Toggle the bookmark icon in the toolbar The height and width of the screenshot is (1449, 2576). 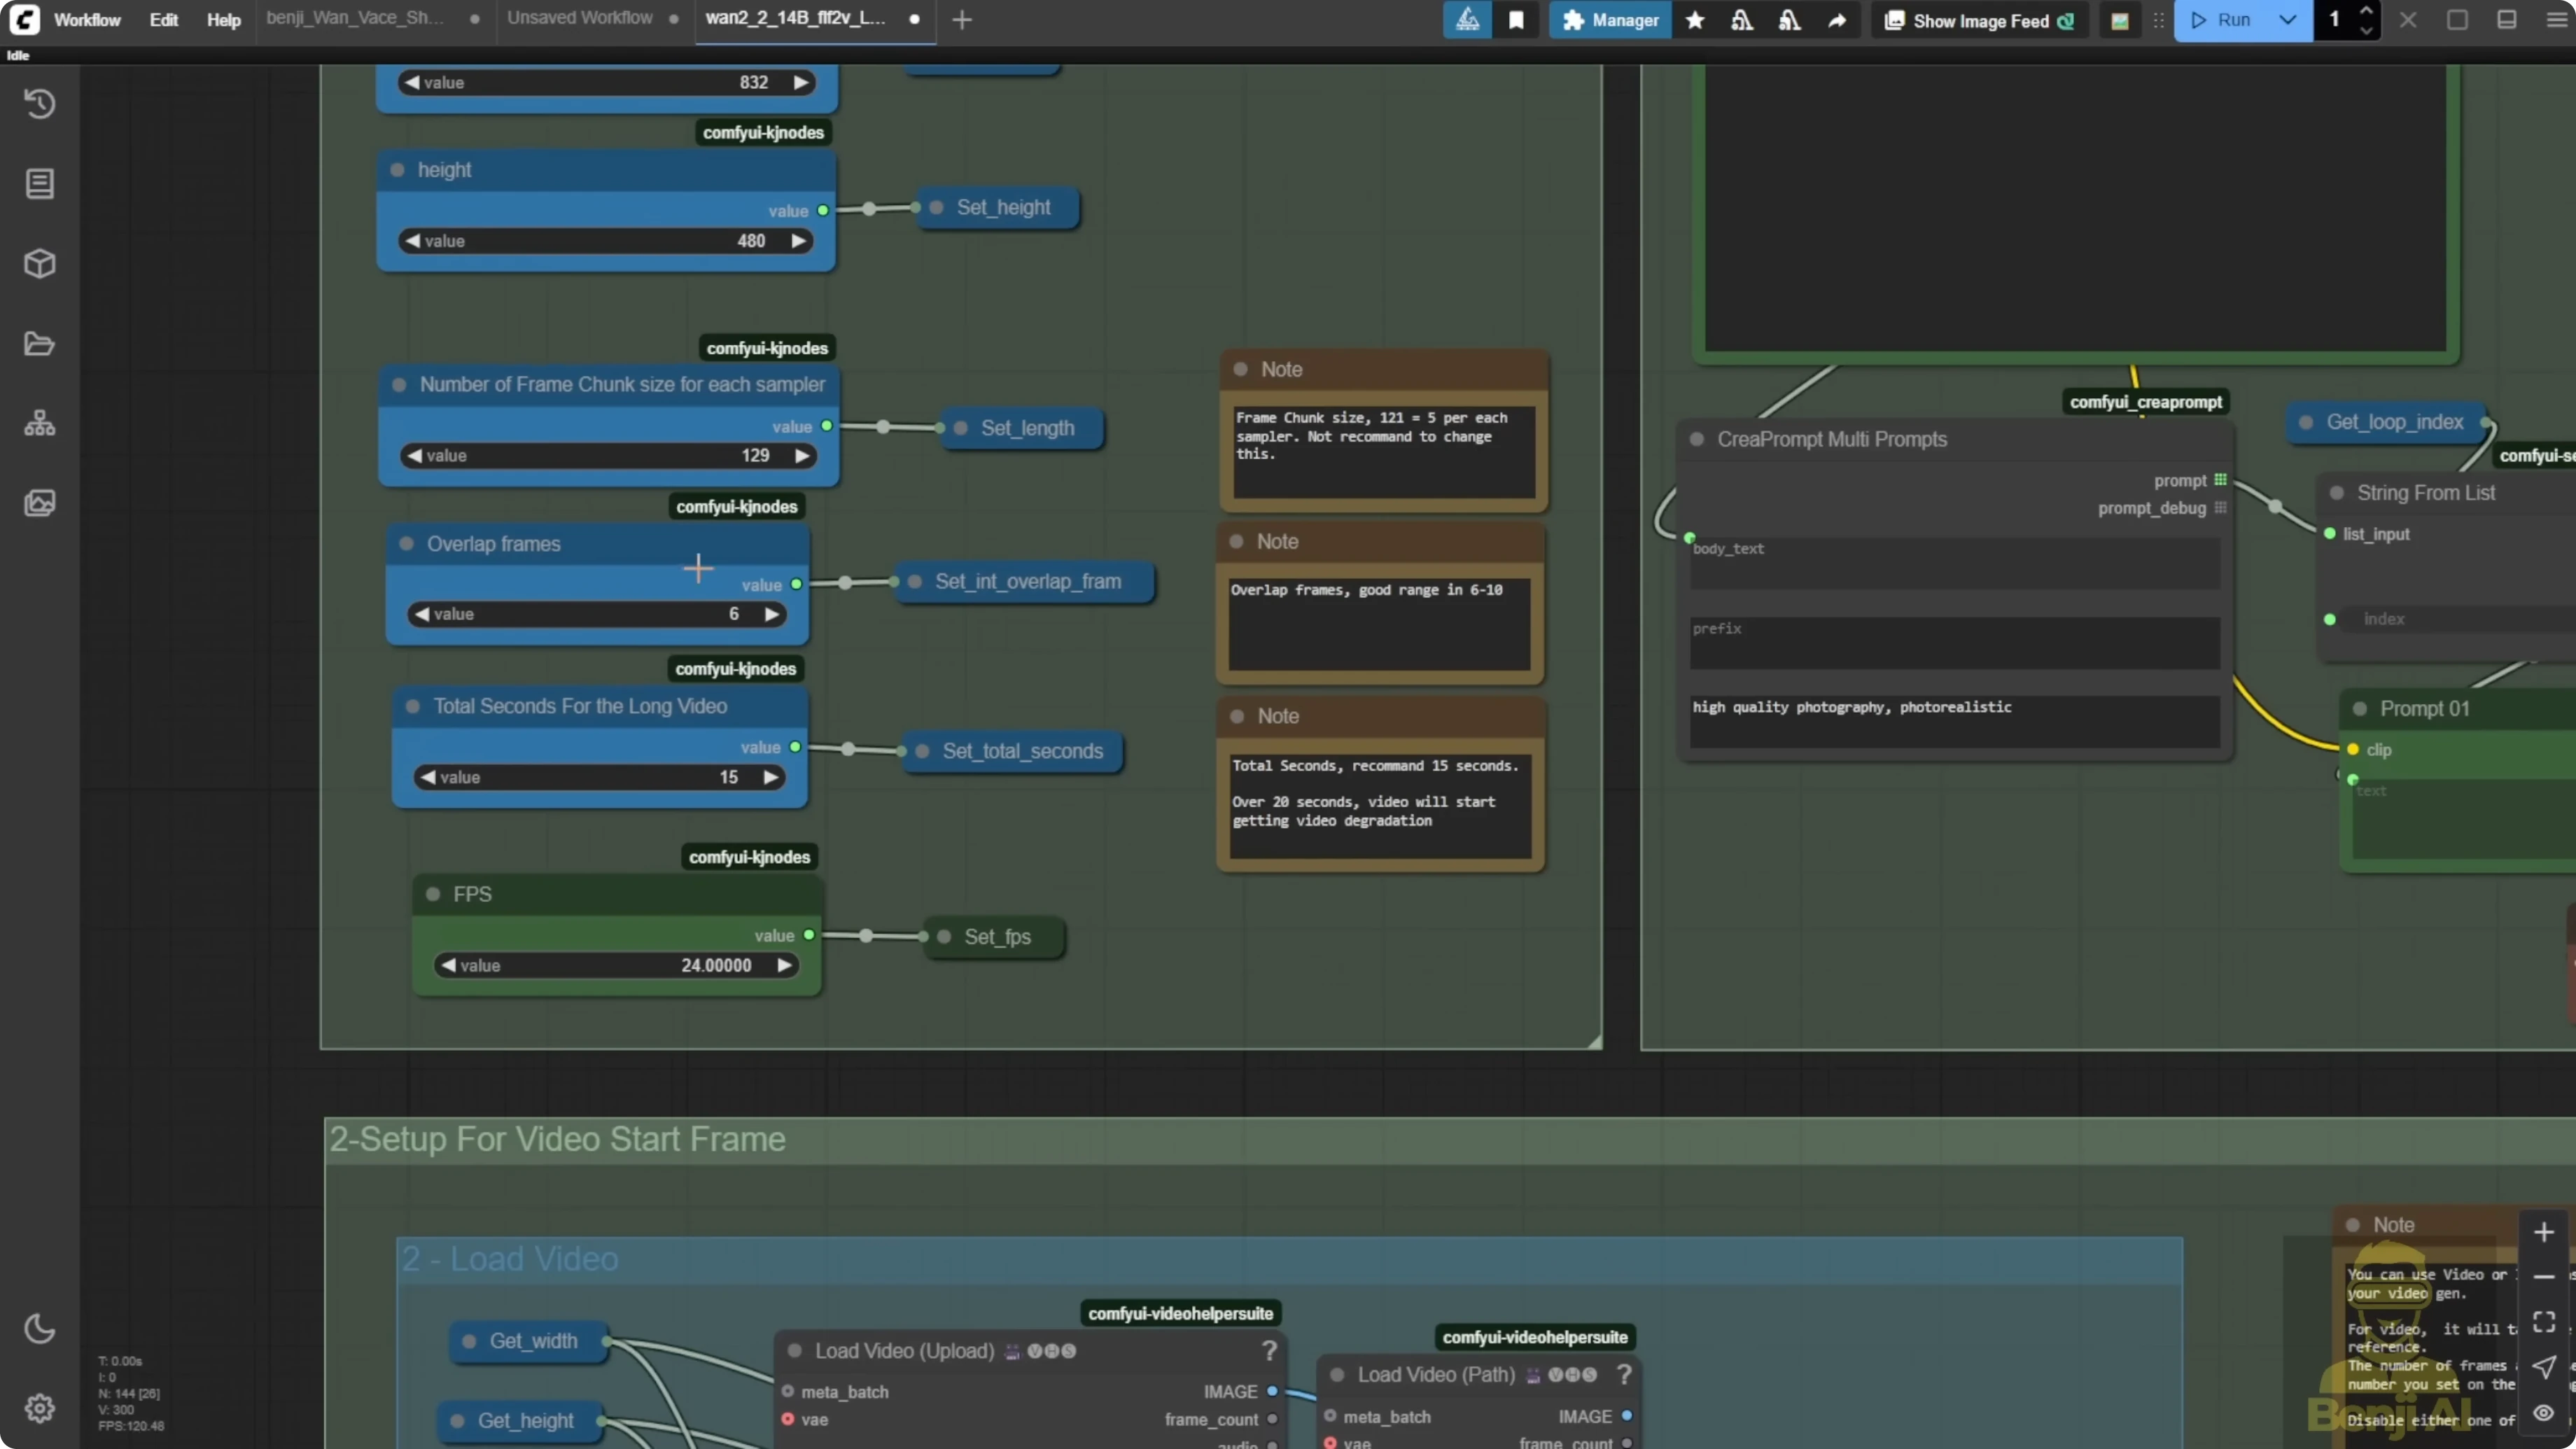point(1516,20)
